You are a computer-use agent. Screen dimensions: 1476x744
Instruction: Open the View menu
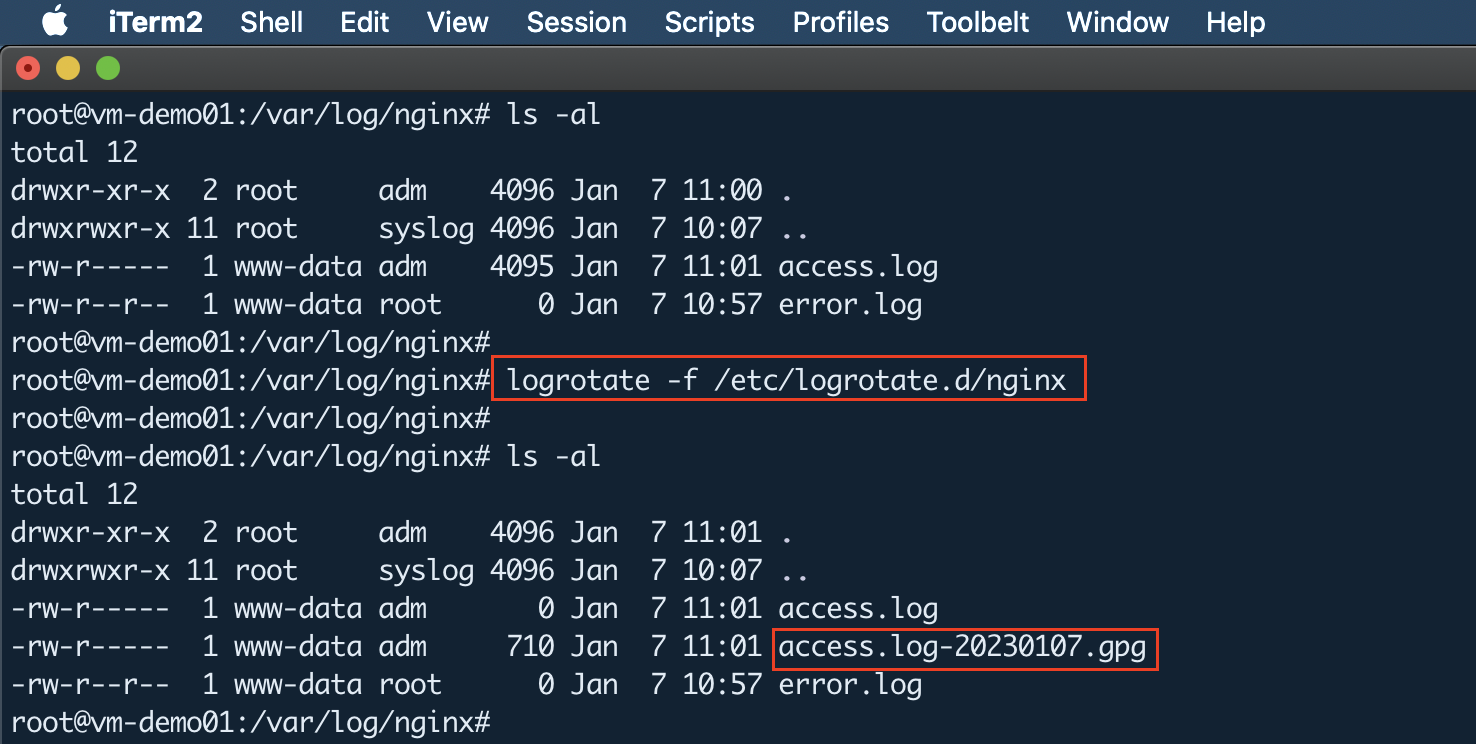458,22
